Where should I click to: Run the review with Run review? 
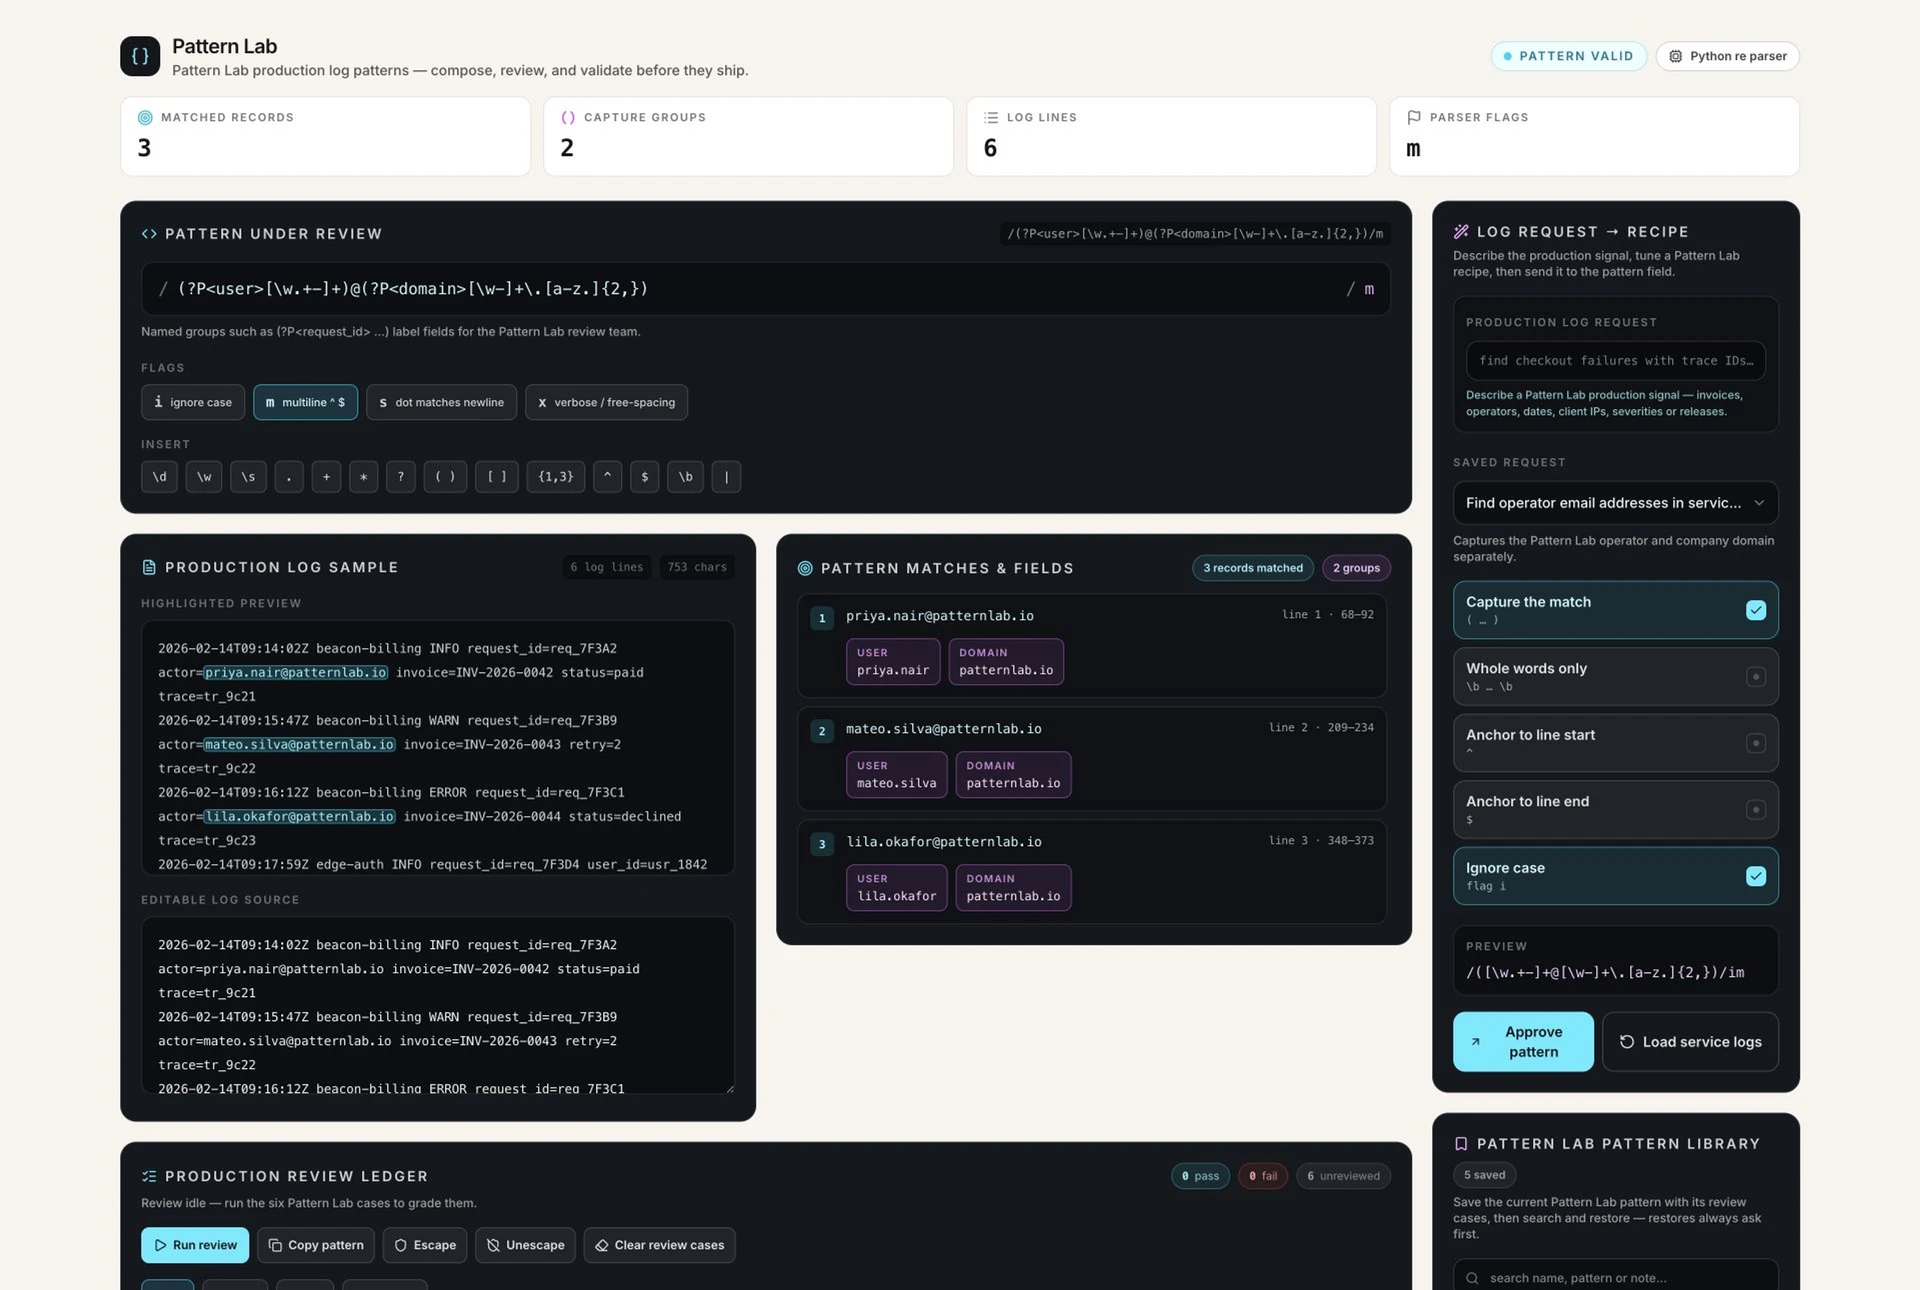(x=195, y=1245)
